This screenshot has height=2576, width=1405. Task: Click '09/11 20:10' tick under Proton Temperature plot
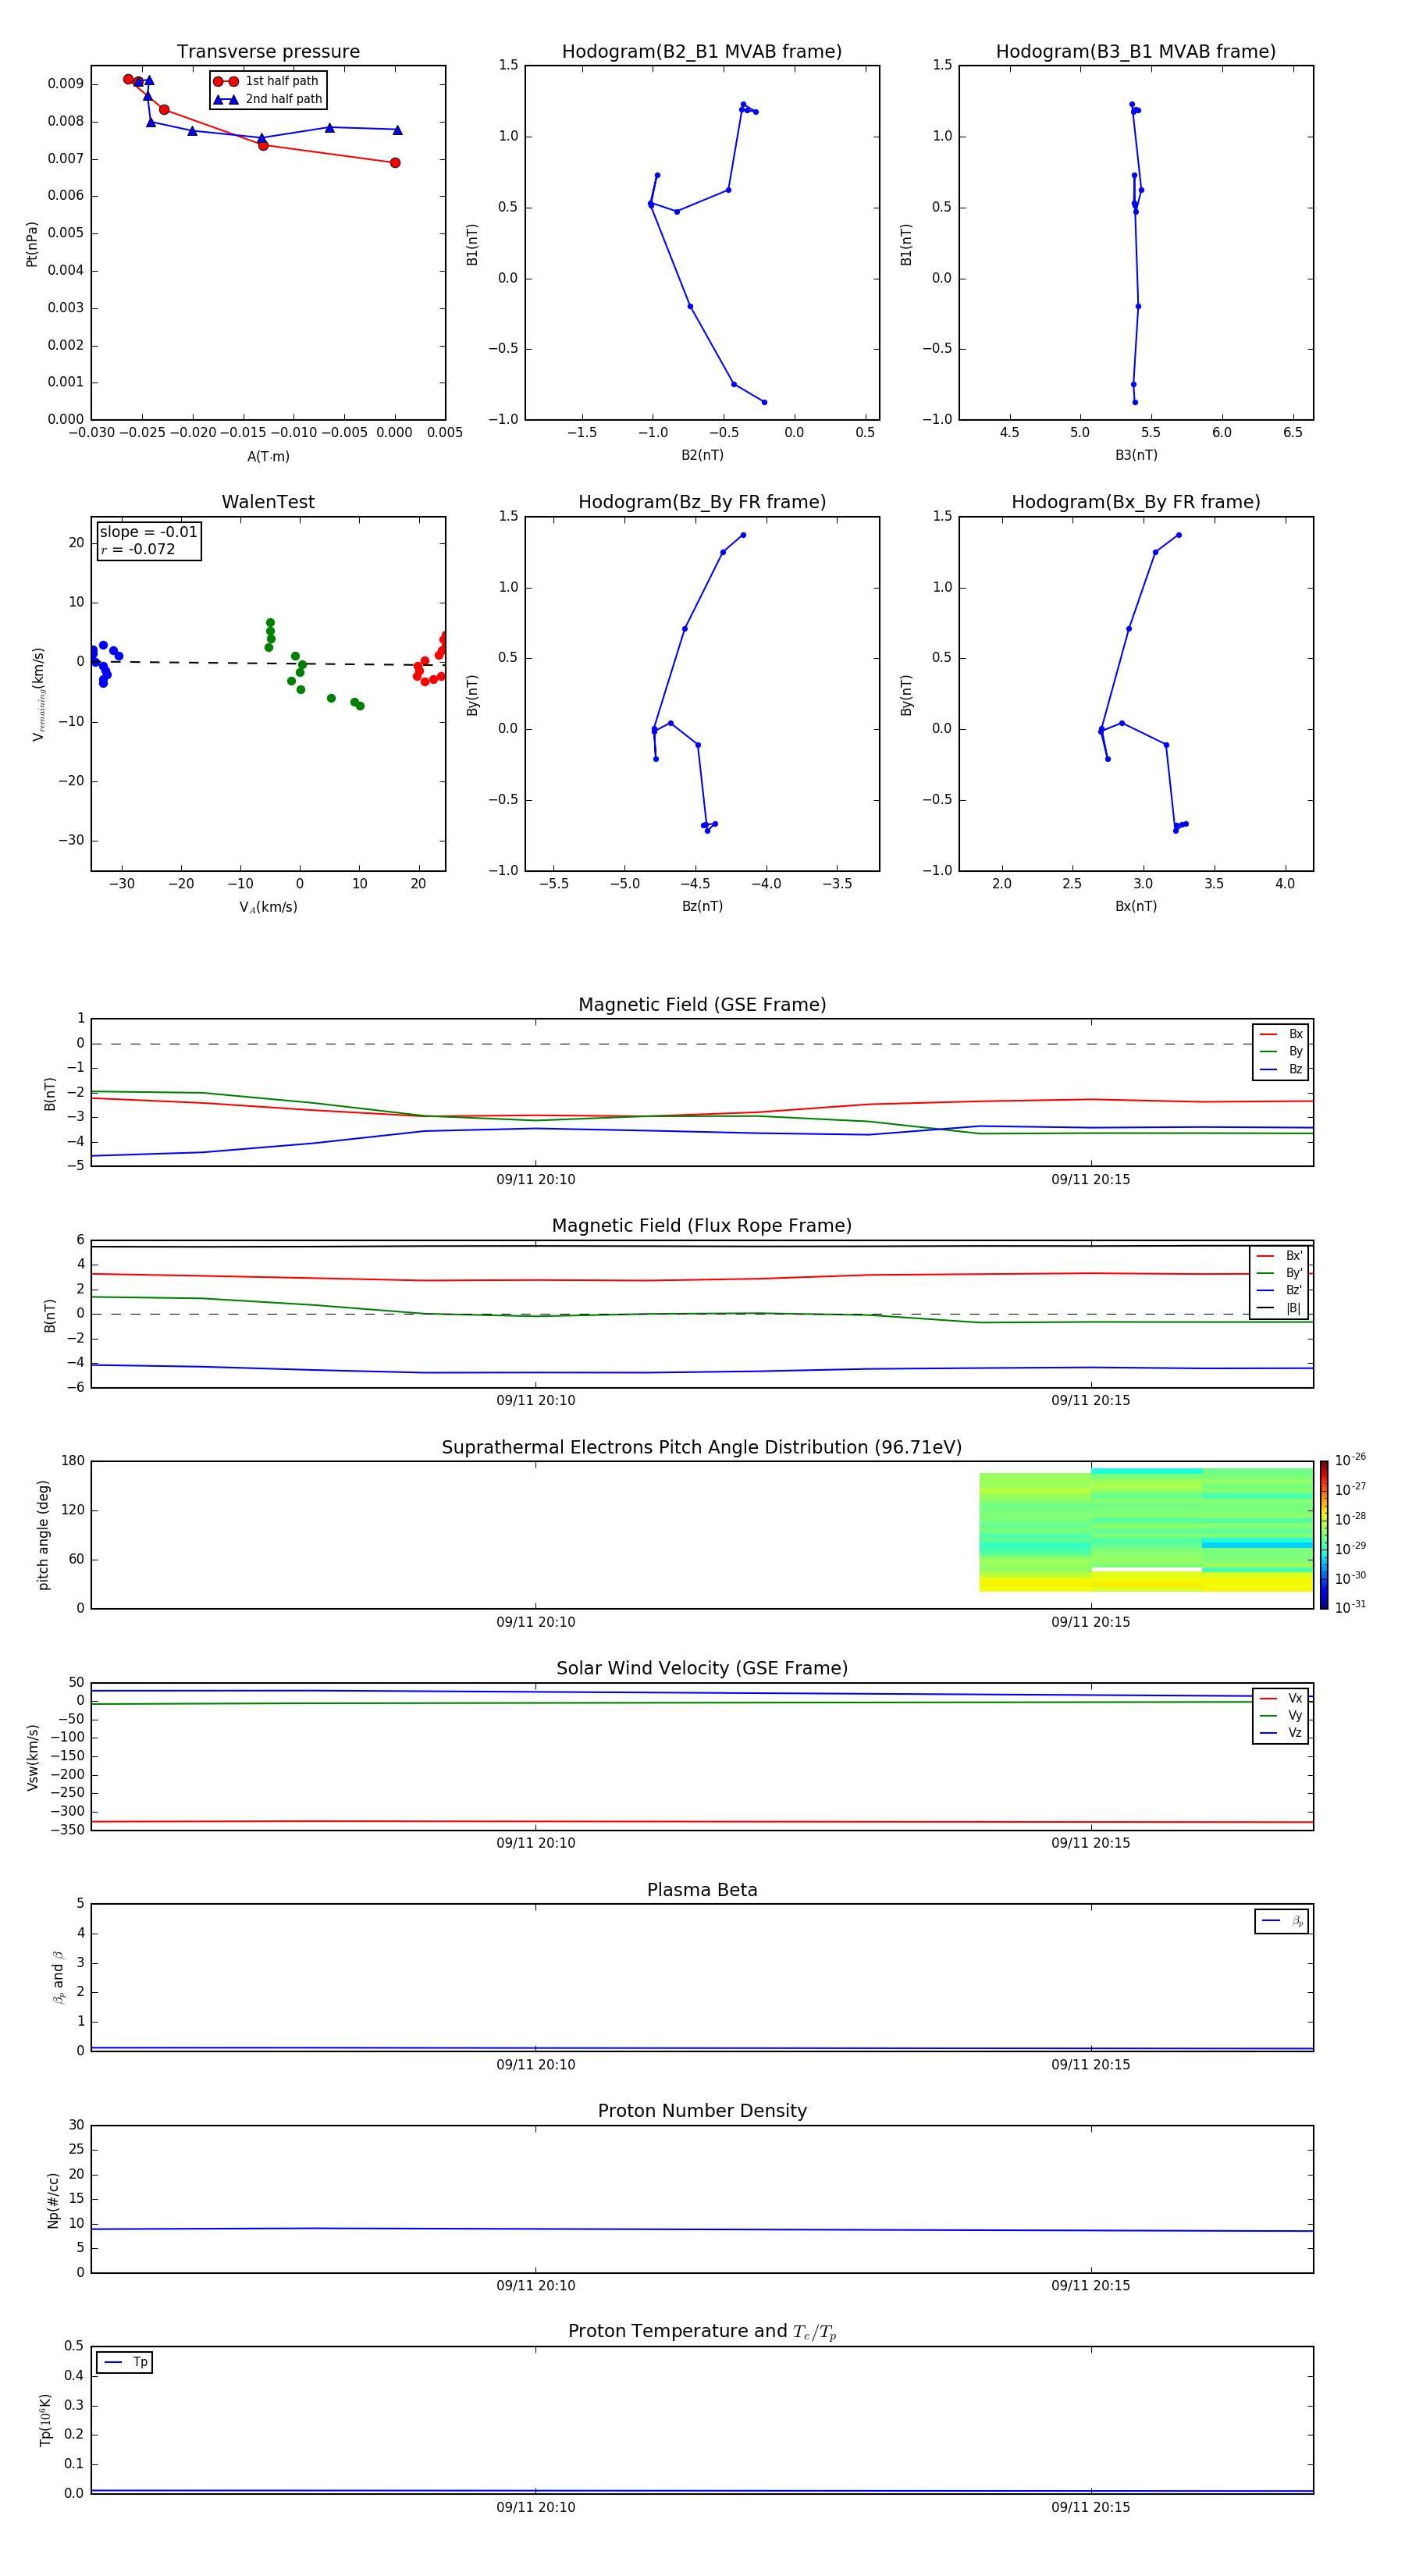[536, 2507]
